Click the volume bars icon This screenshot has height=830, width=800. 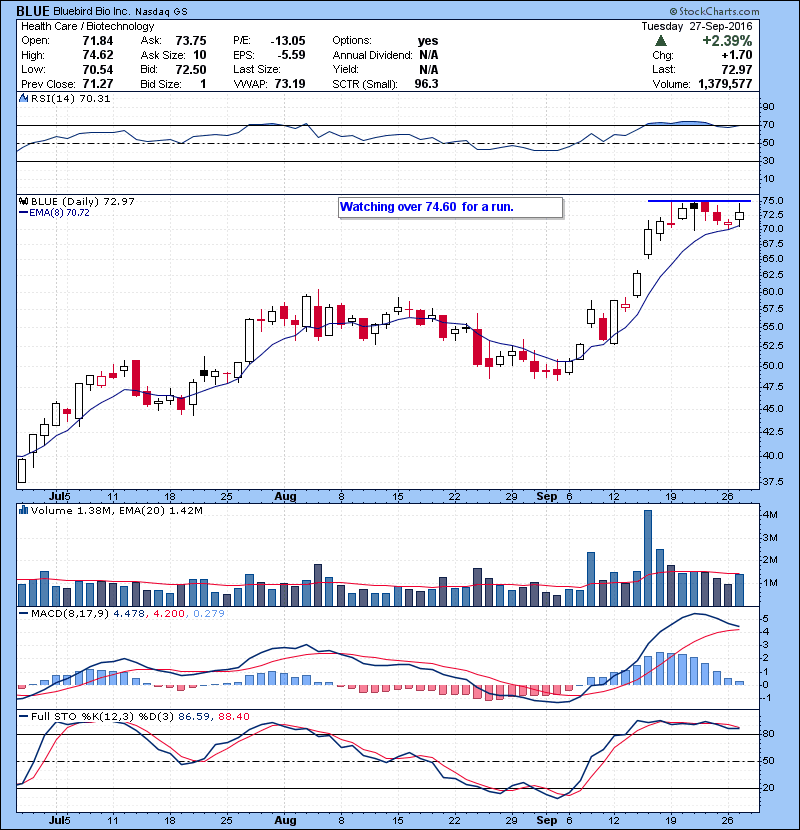pos(23,510)
